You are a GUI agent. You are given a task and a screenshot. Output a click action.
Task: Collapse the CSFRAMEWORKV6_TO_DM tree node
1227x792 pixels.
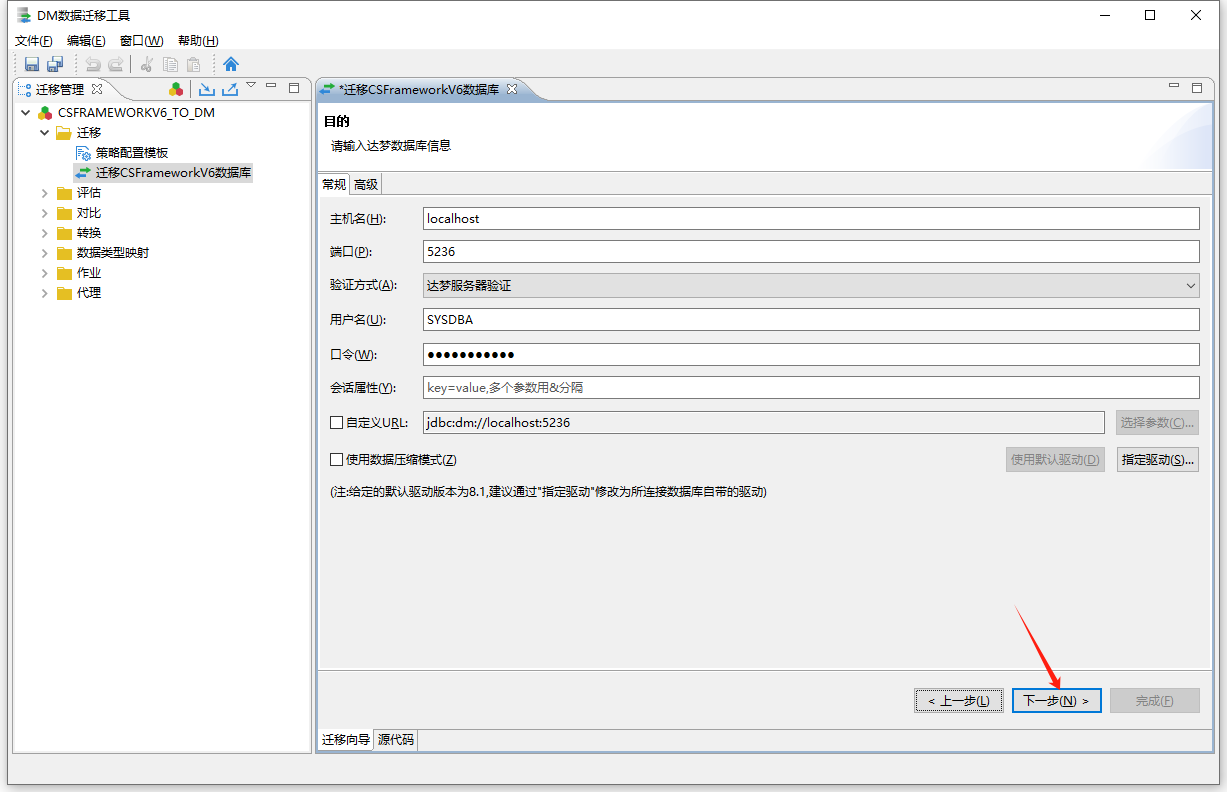(26, 113)
